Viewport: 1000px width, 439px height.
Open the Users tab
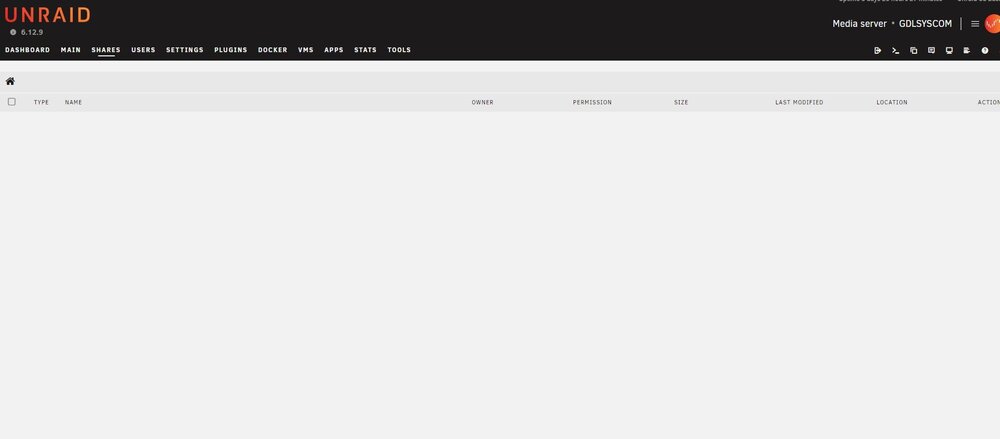coord(143,50)
